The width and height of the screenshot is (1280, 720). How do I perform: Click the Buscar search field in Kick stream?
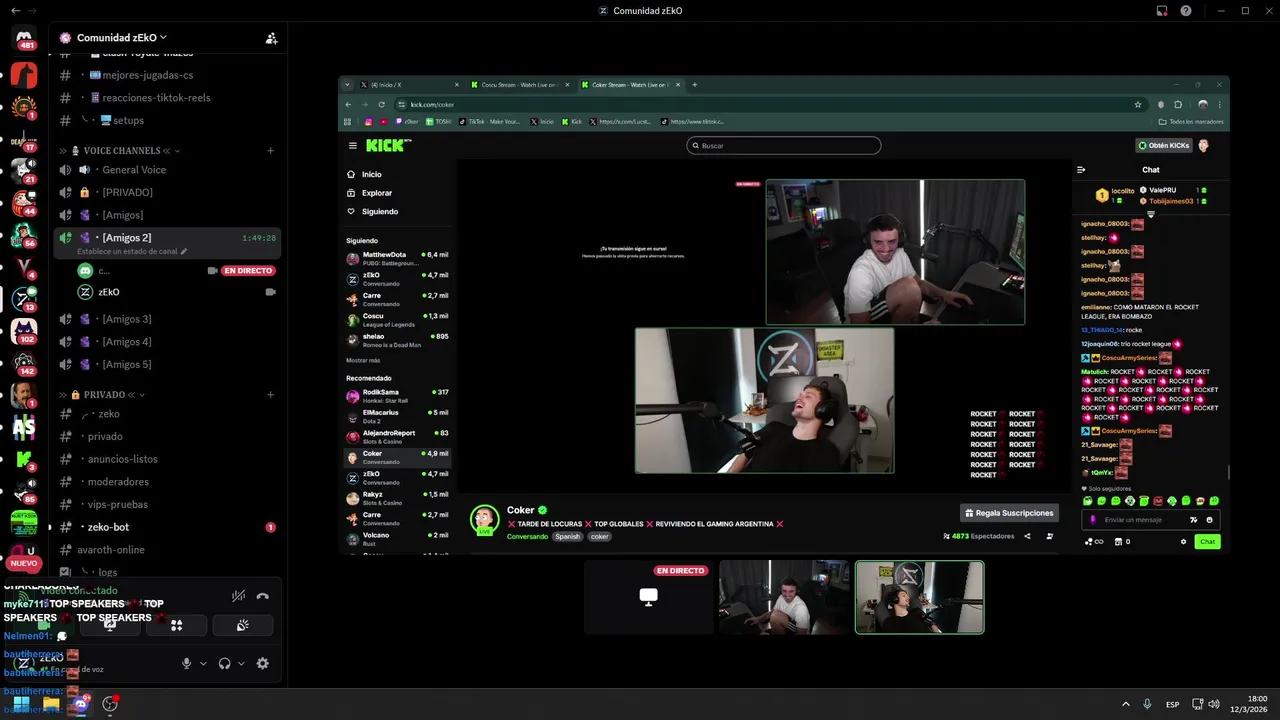point(784,146)
